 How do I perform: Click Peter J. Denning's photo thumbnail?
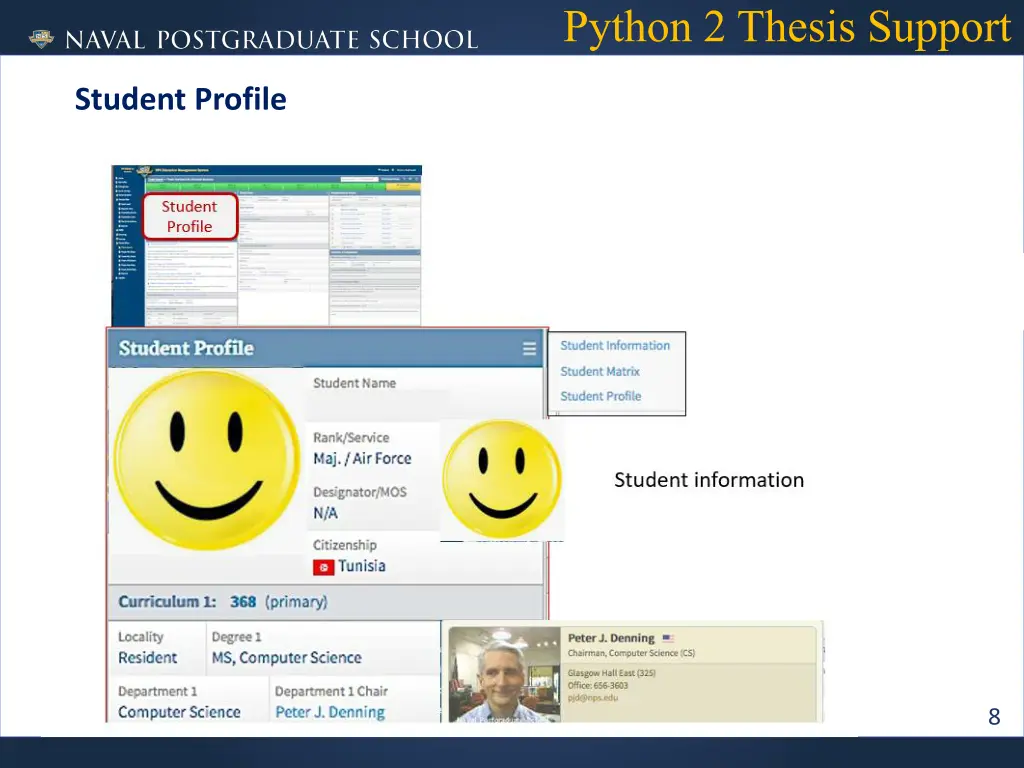[504, 674]
